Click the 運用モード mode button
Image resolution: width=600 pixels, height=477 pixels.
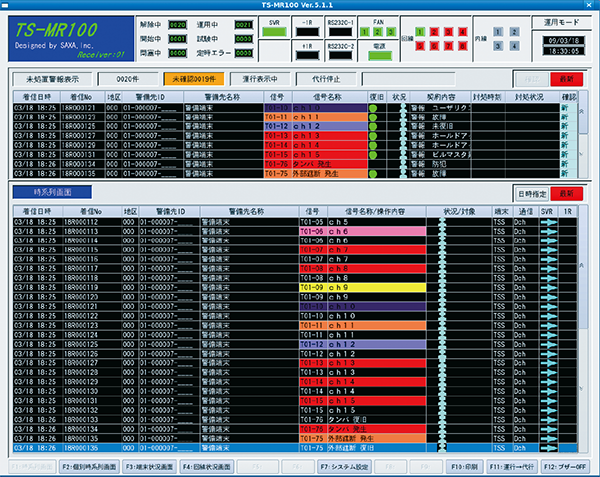[562, 23]
